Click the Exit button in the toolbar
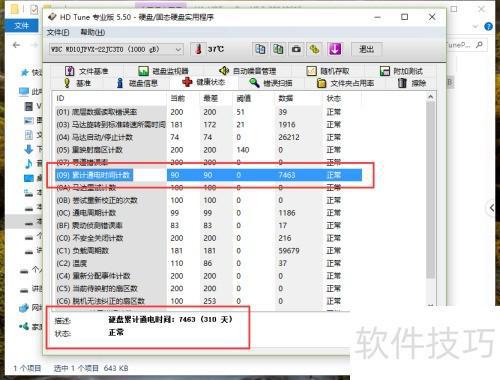Image resolution: width=500 pixels, height=380 pixels. coord(366,49)
